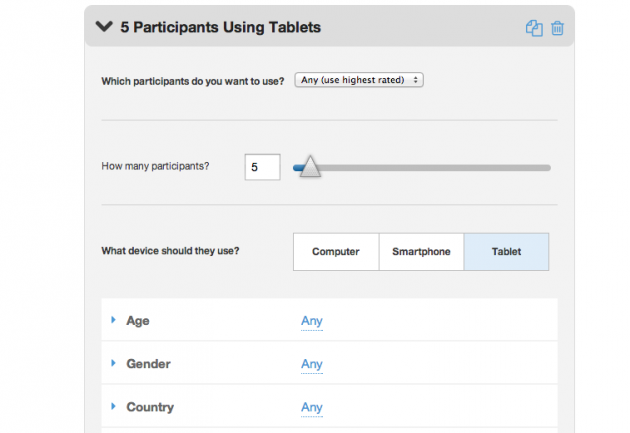Click the 5 Participants Using Tablets title

221,27
